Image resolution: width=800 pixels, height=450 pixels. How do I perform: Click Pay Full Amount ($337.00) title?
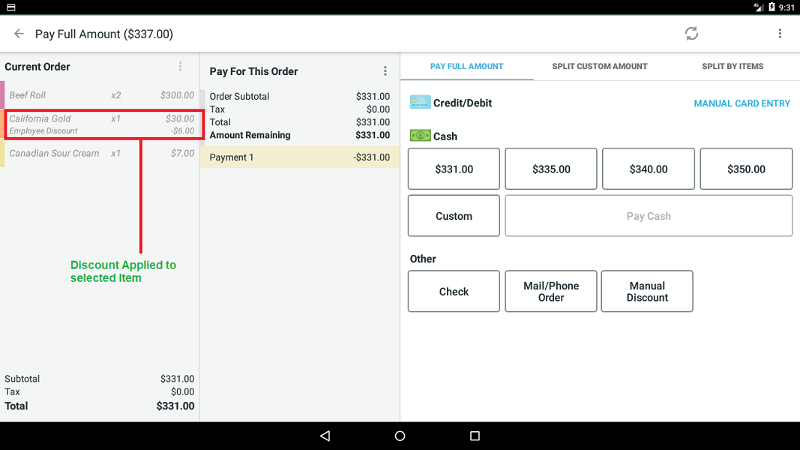104,34
